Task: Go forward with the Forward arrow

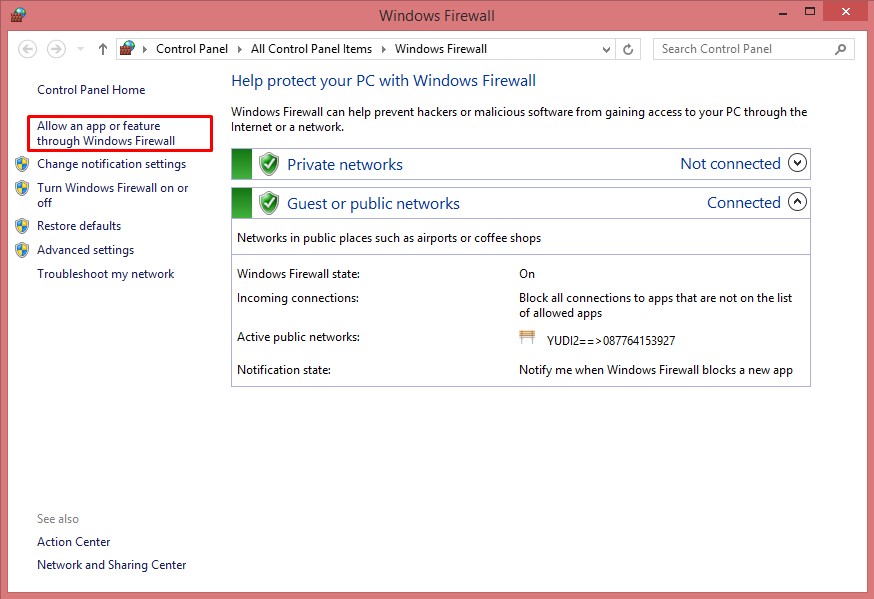Action: (56, 49)
